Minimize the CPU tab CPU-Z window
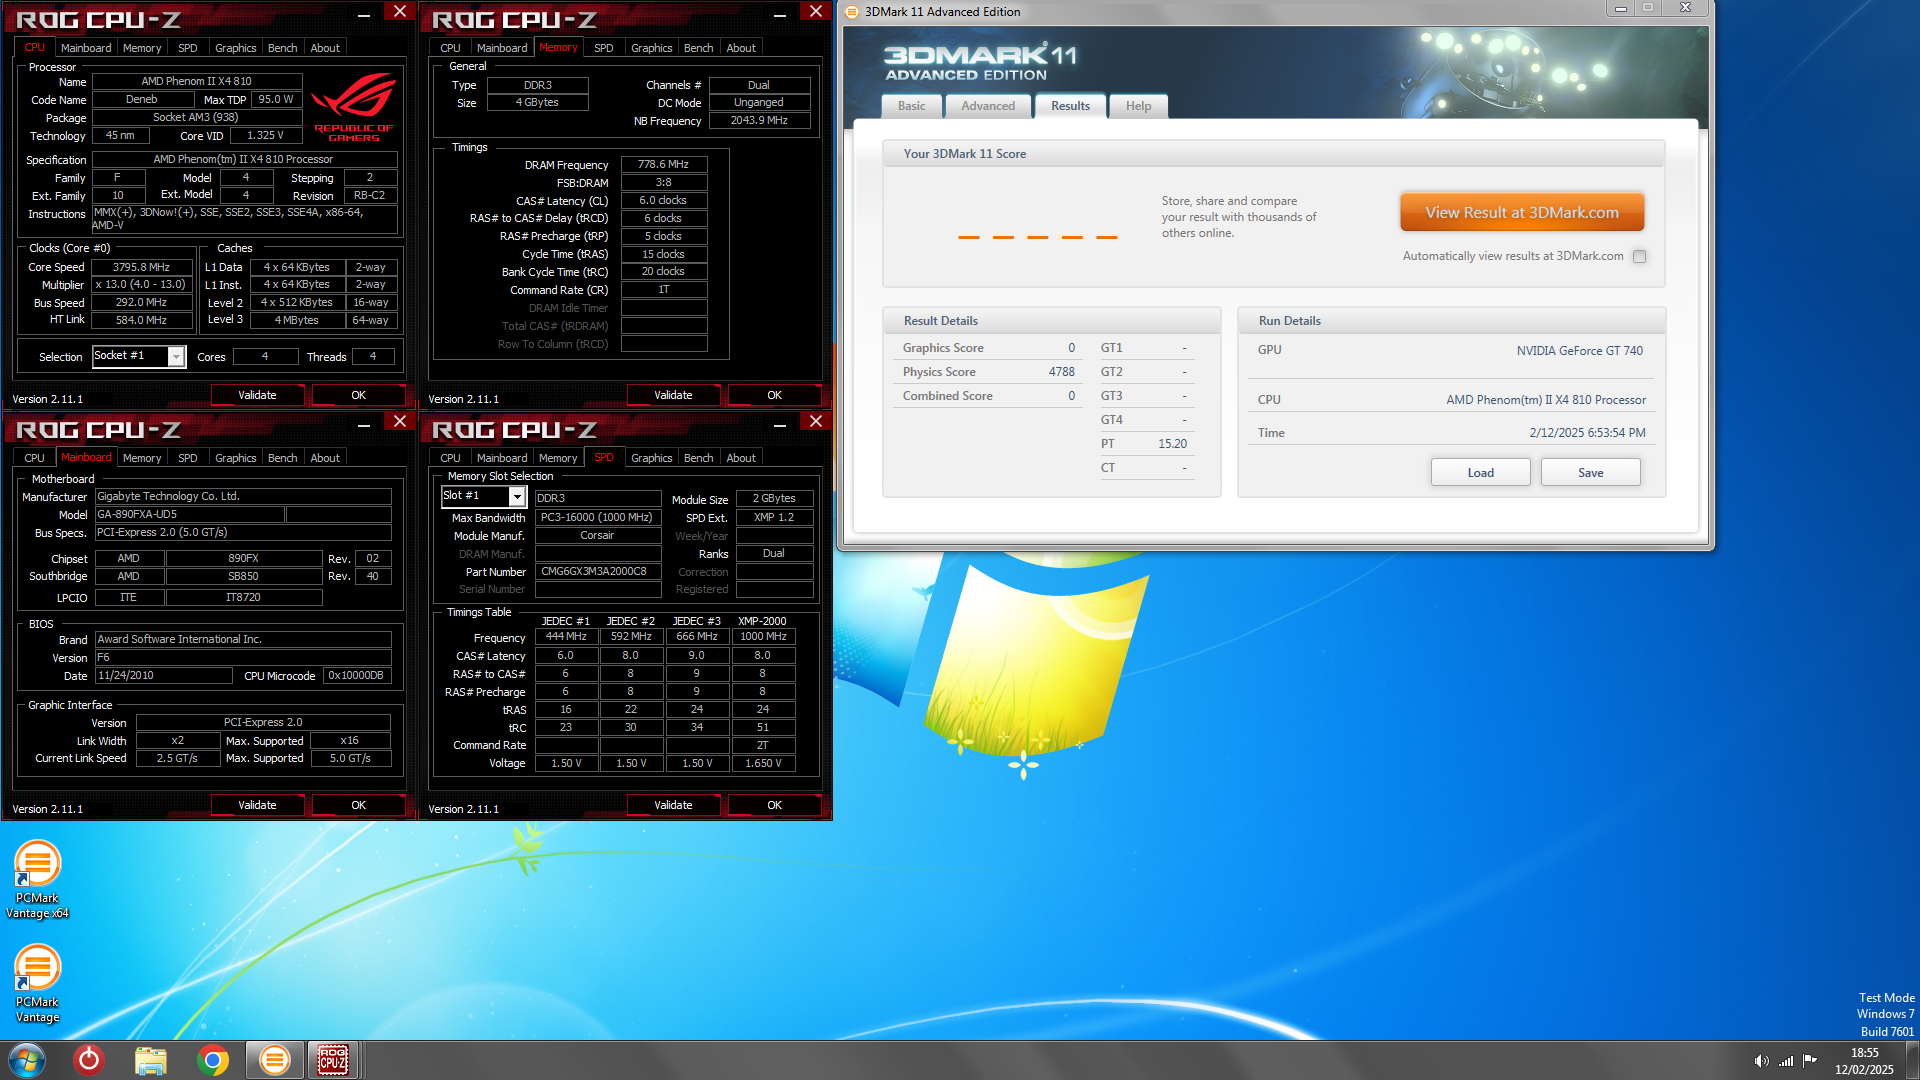1920x1080 pixels. coord(364,13)
